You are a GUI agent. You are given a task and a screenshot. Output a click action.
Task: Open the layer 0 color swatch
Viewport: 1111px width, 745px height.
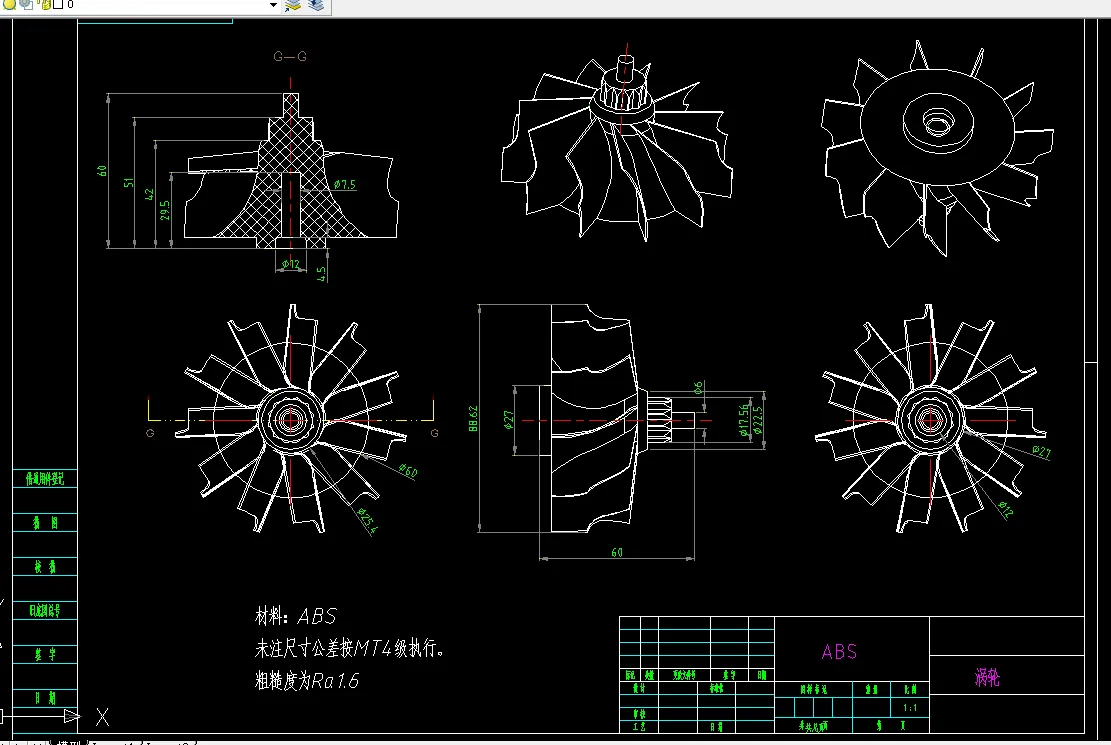tap(58, 4)
